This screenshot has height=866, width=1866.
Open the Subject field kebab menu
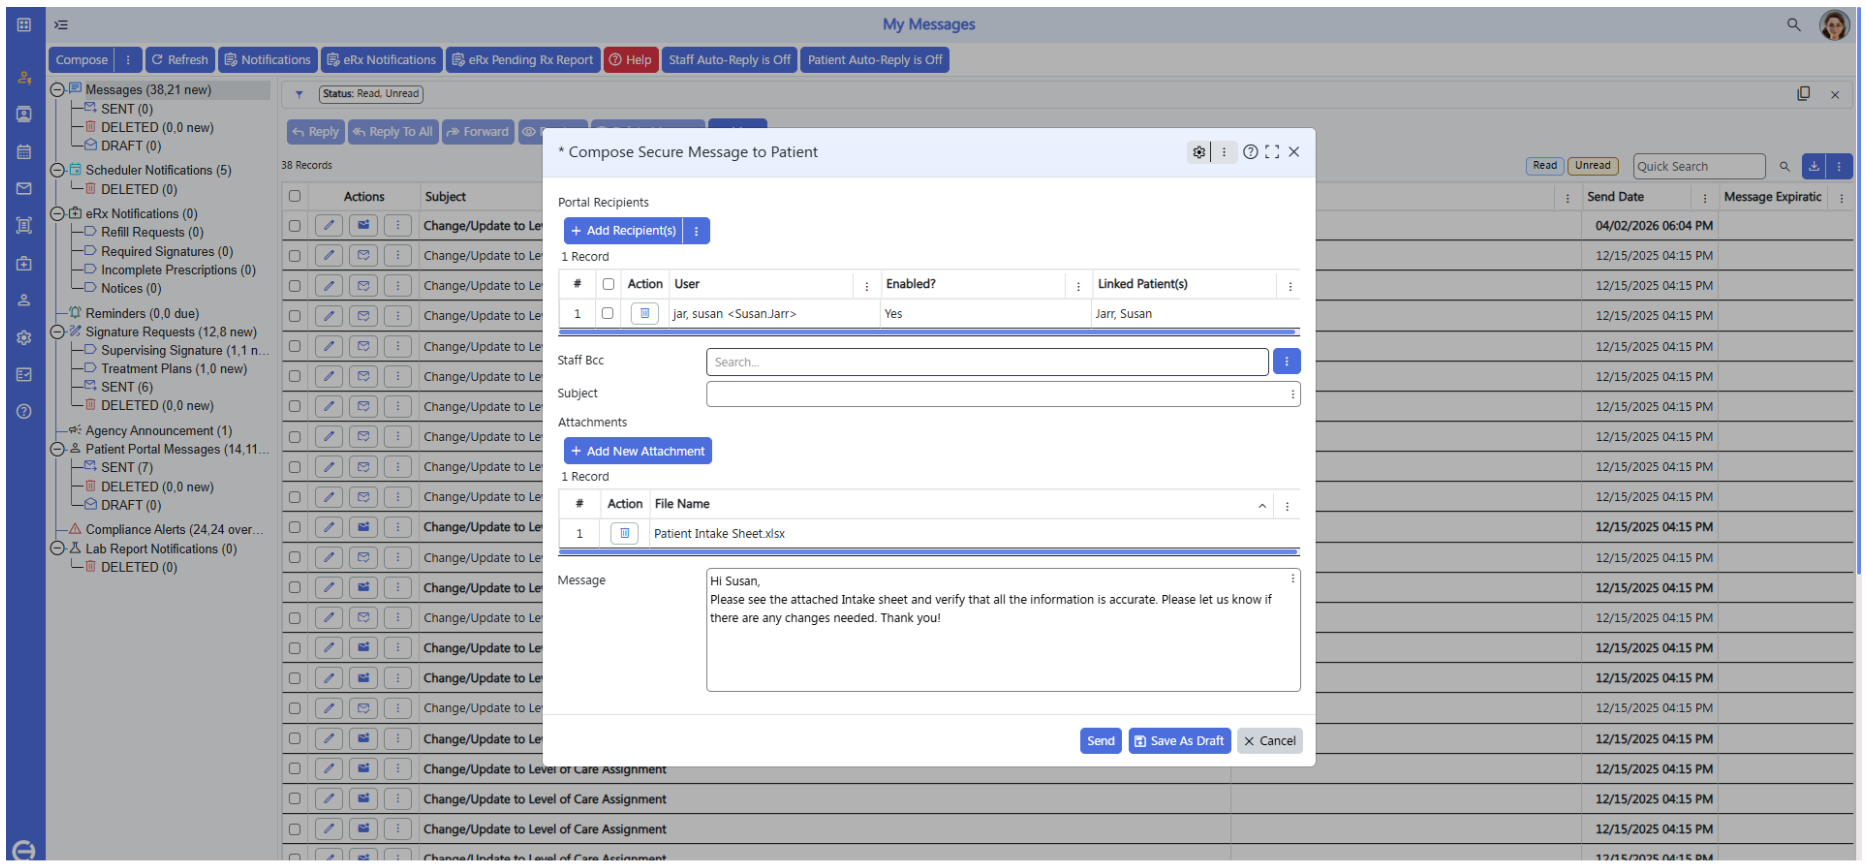(1293, 394)
